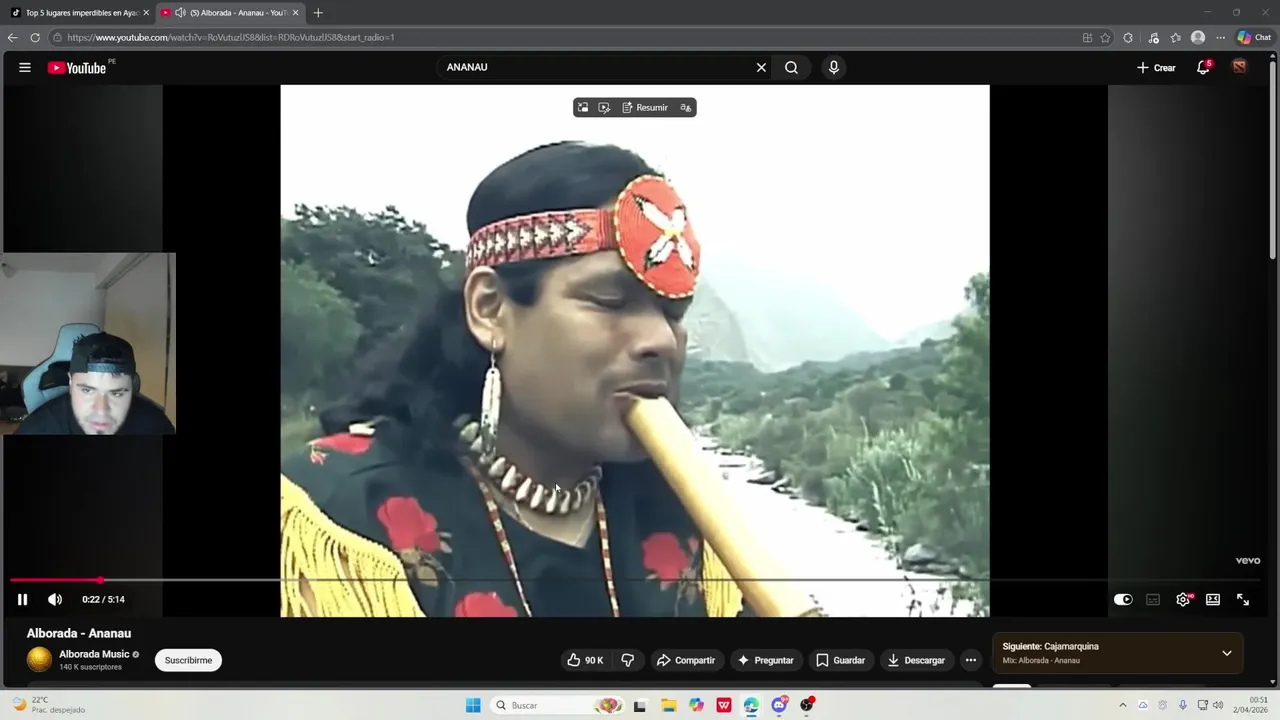1280x720 pixels.
Task: Open the Alborada Music channel avatar
Action: point(39,659)
